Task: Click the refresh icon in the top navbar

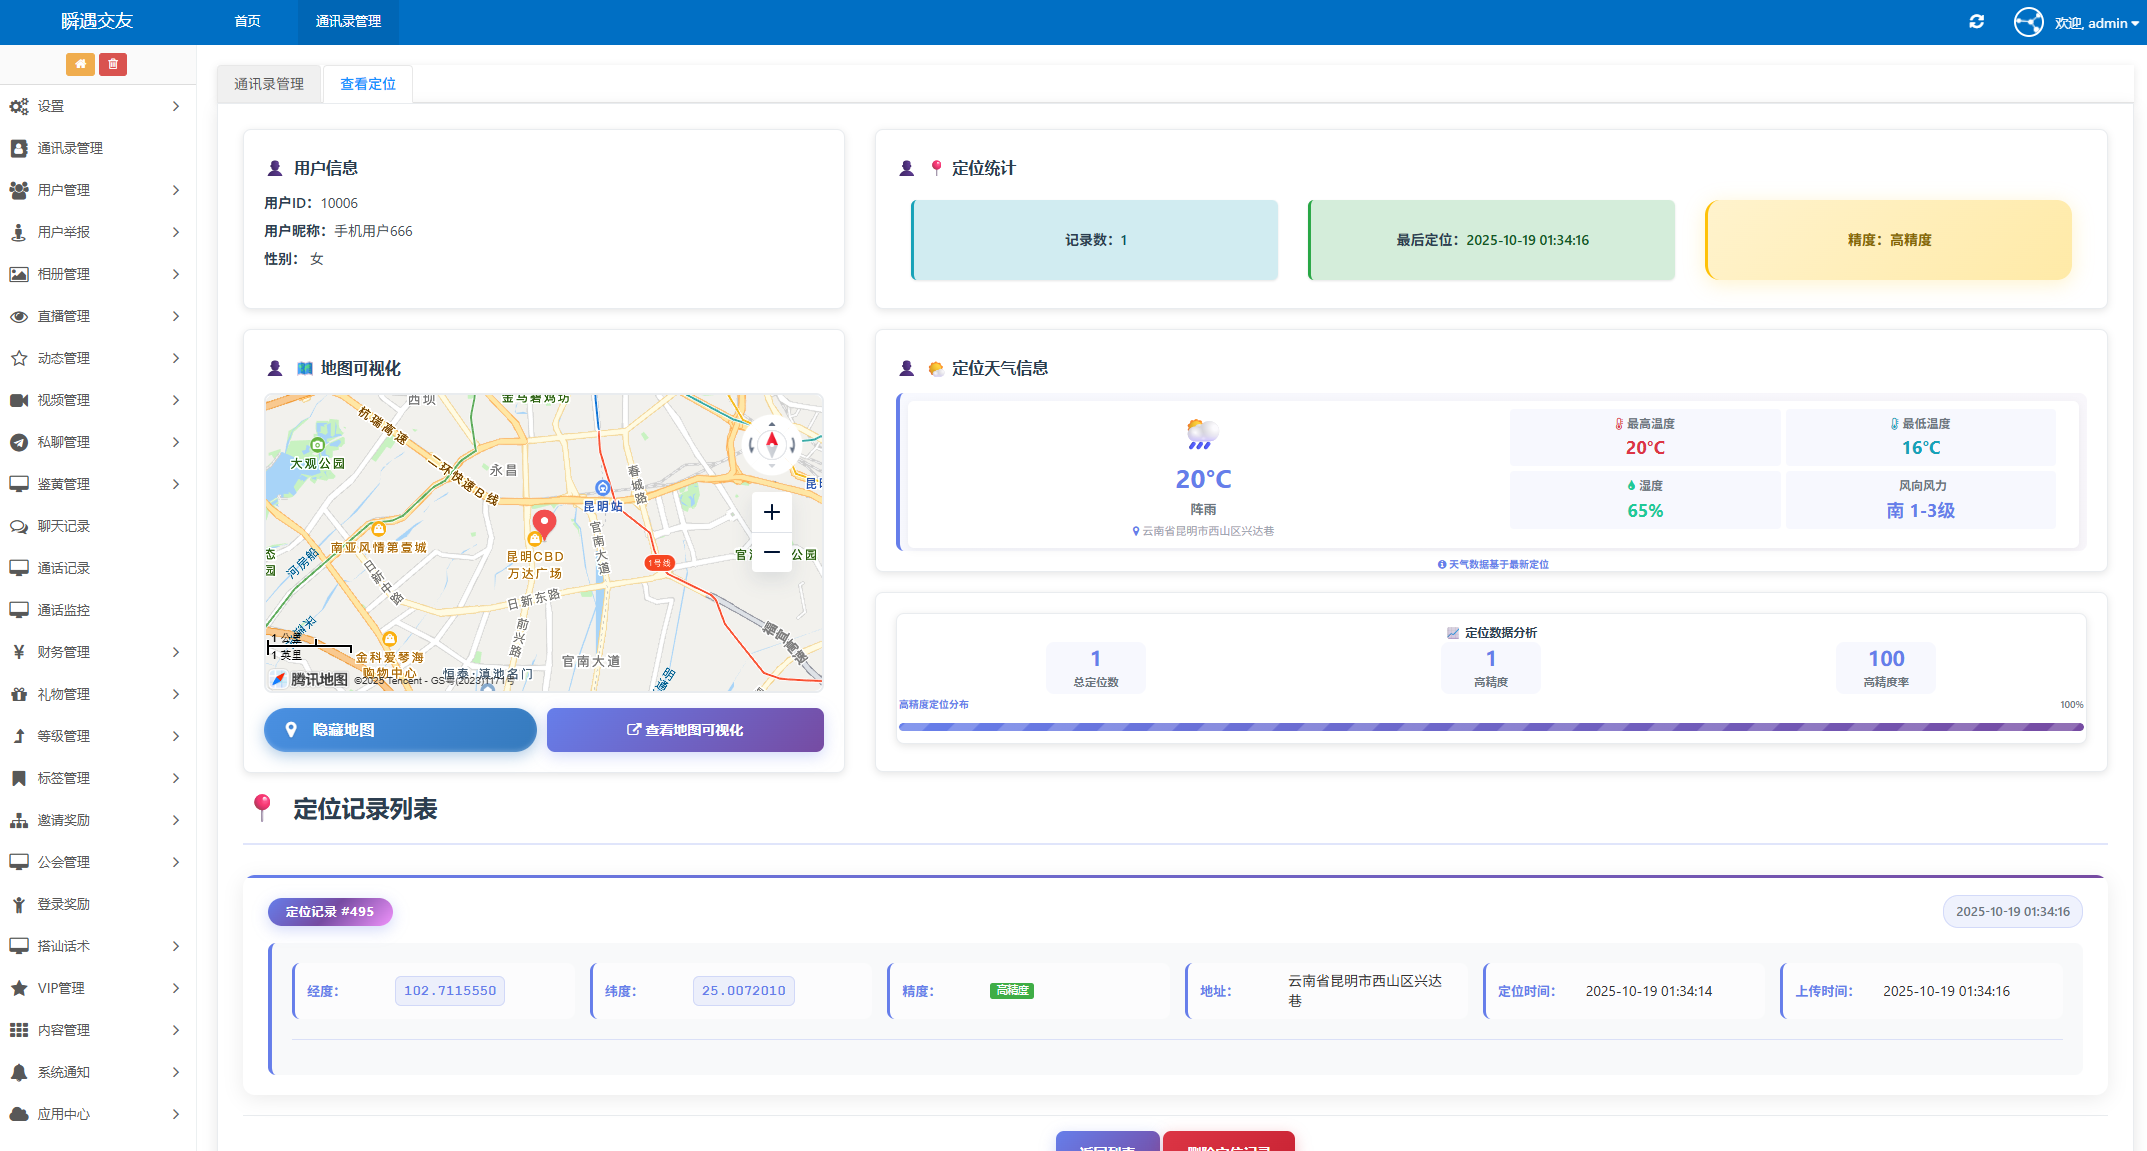Action: click(x=1975, y=20)
